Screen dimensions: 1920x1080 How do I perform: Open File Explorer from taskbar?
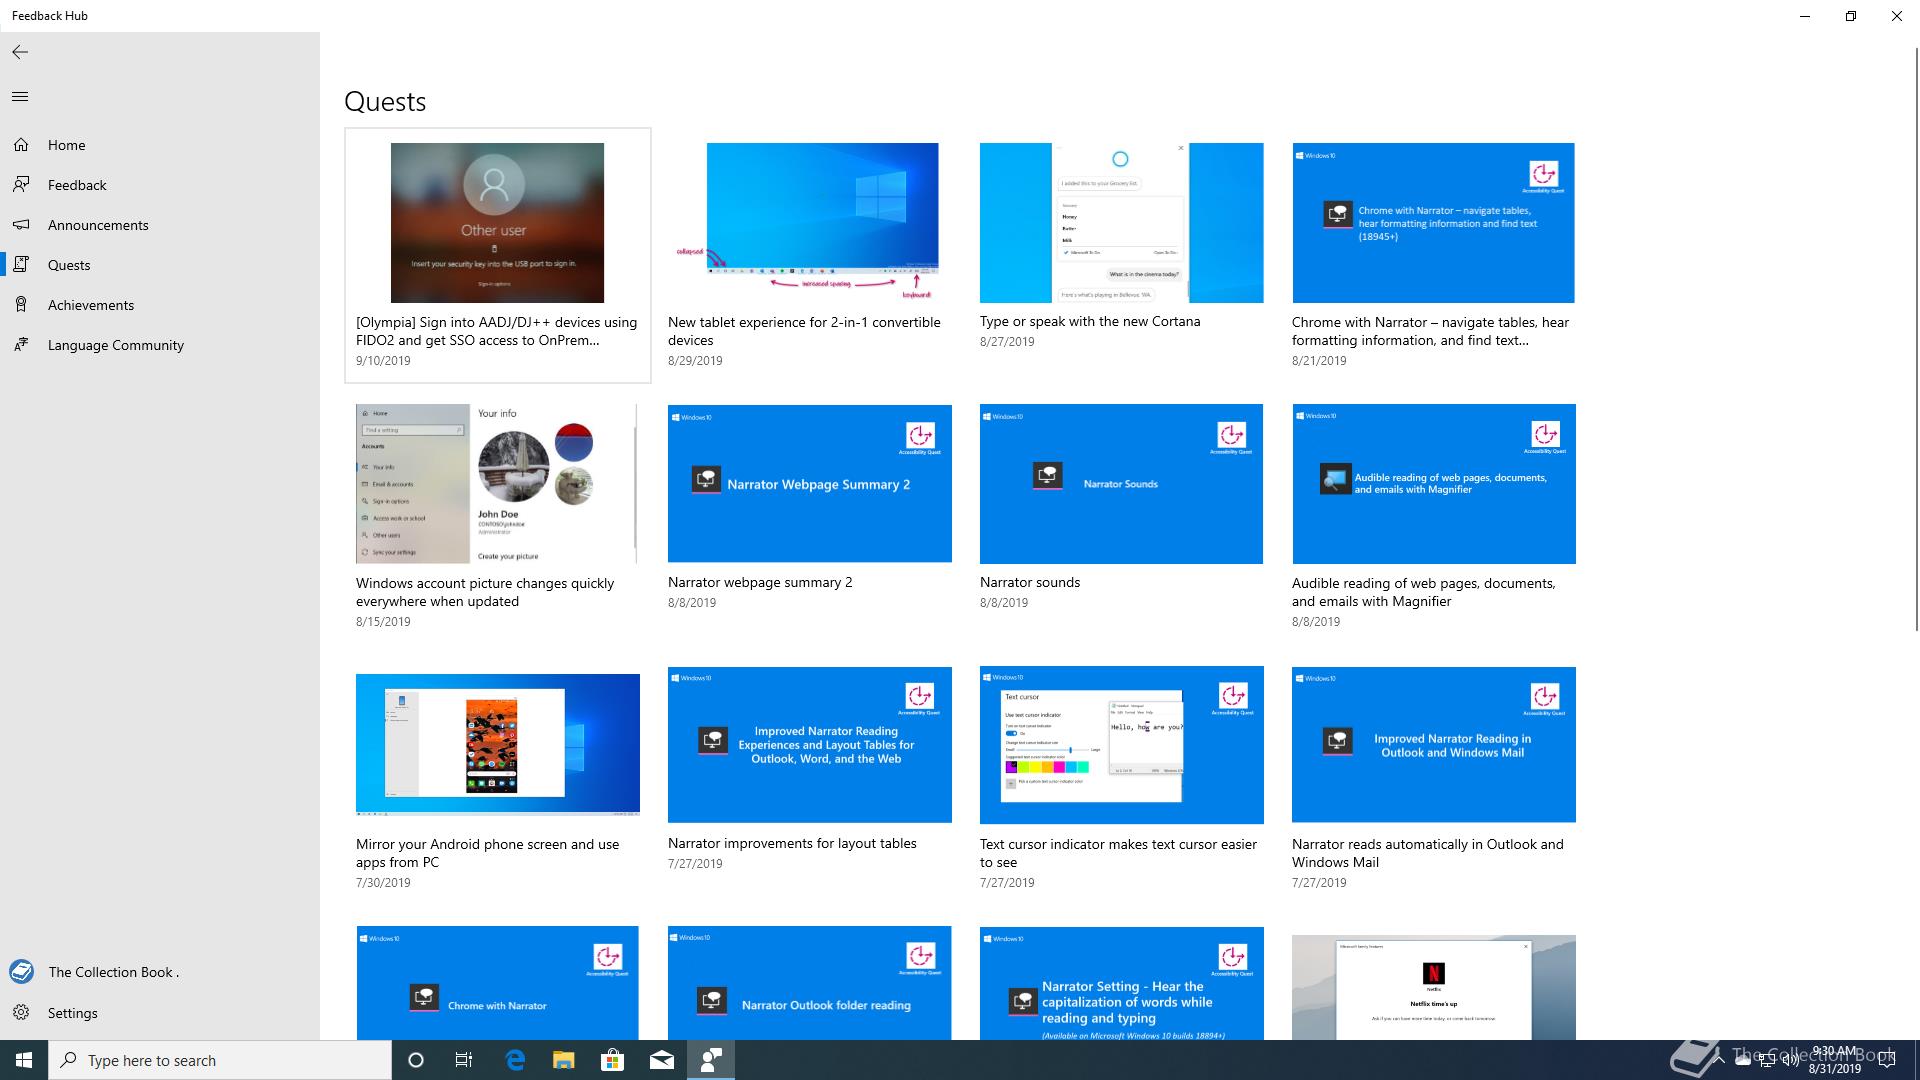coord(564,1060)
